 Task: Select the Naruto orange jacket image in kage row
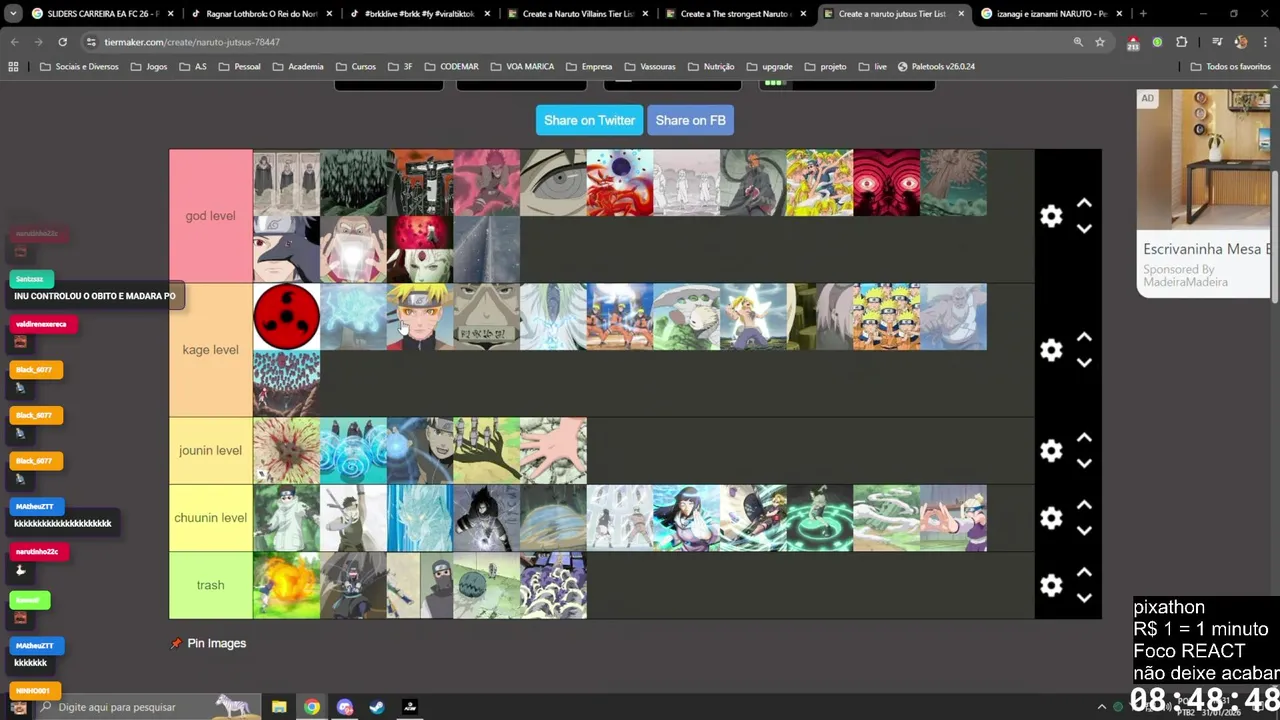coord(420,317)
